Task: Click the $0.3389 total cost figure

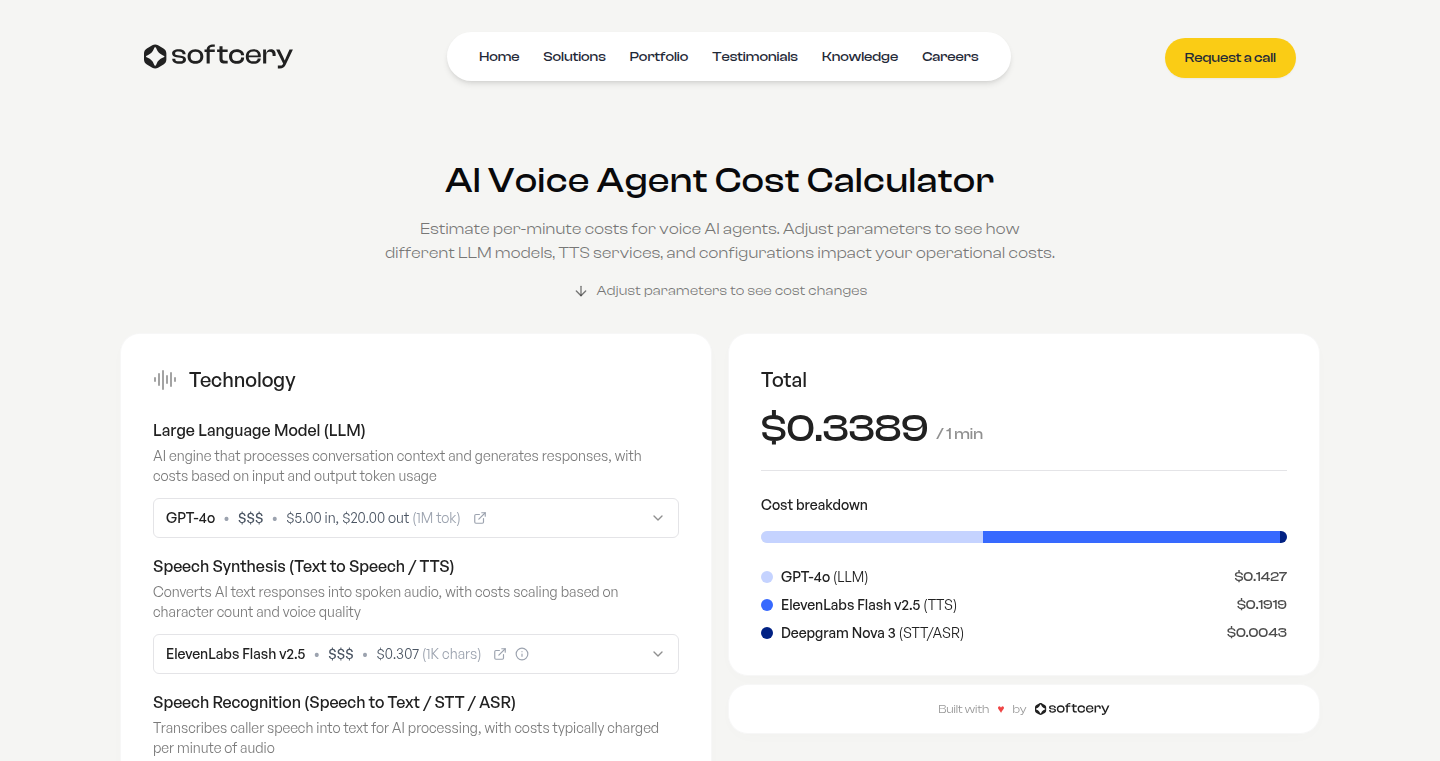Action: coord(844,428)
